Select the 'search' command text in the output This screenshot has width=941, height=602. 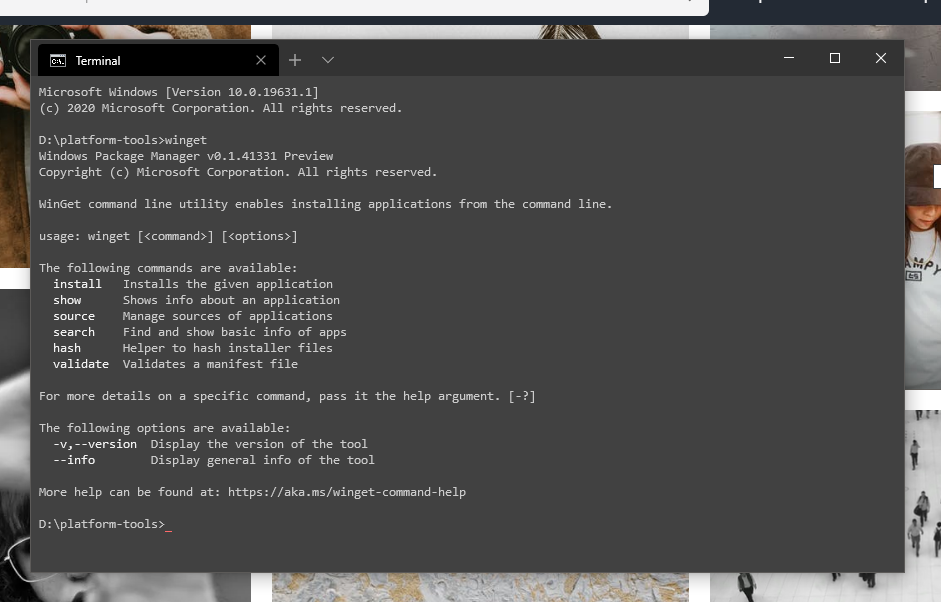(x=74, y=331)
